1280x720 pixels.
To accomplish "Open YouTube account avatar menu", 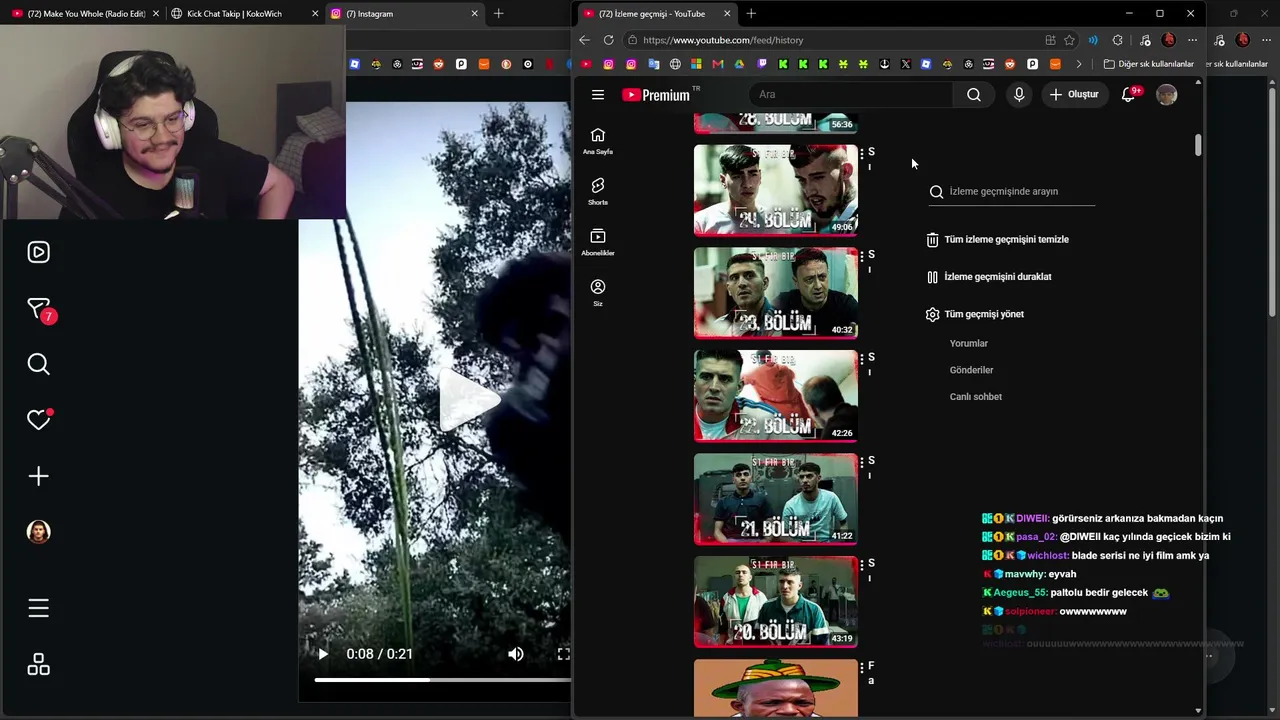I will point(1167,95).
